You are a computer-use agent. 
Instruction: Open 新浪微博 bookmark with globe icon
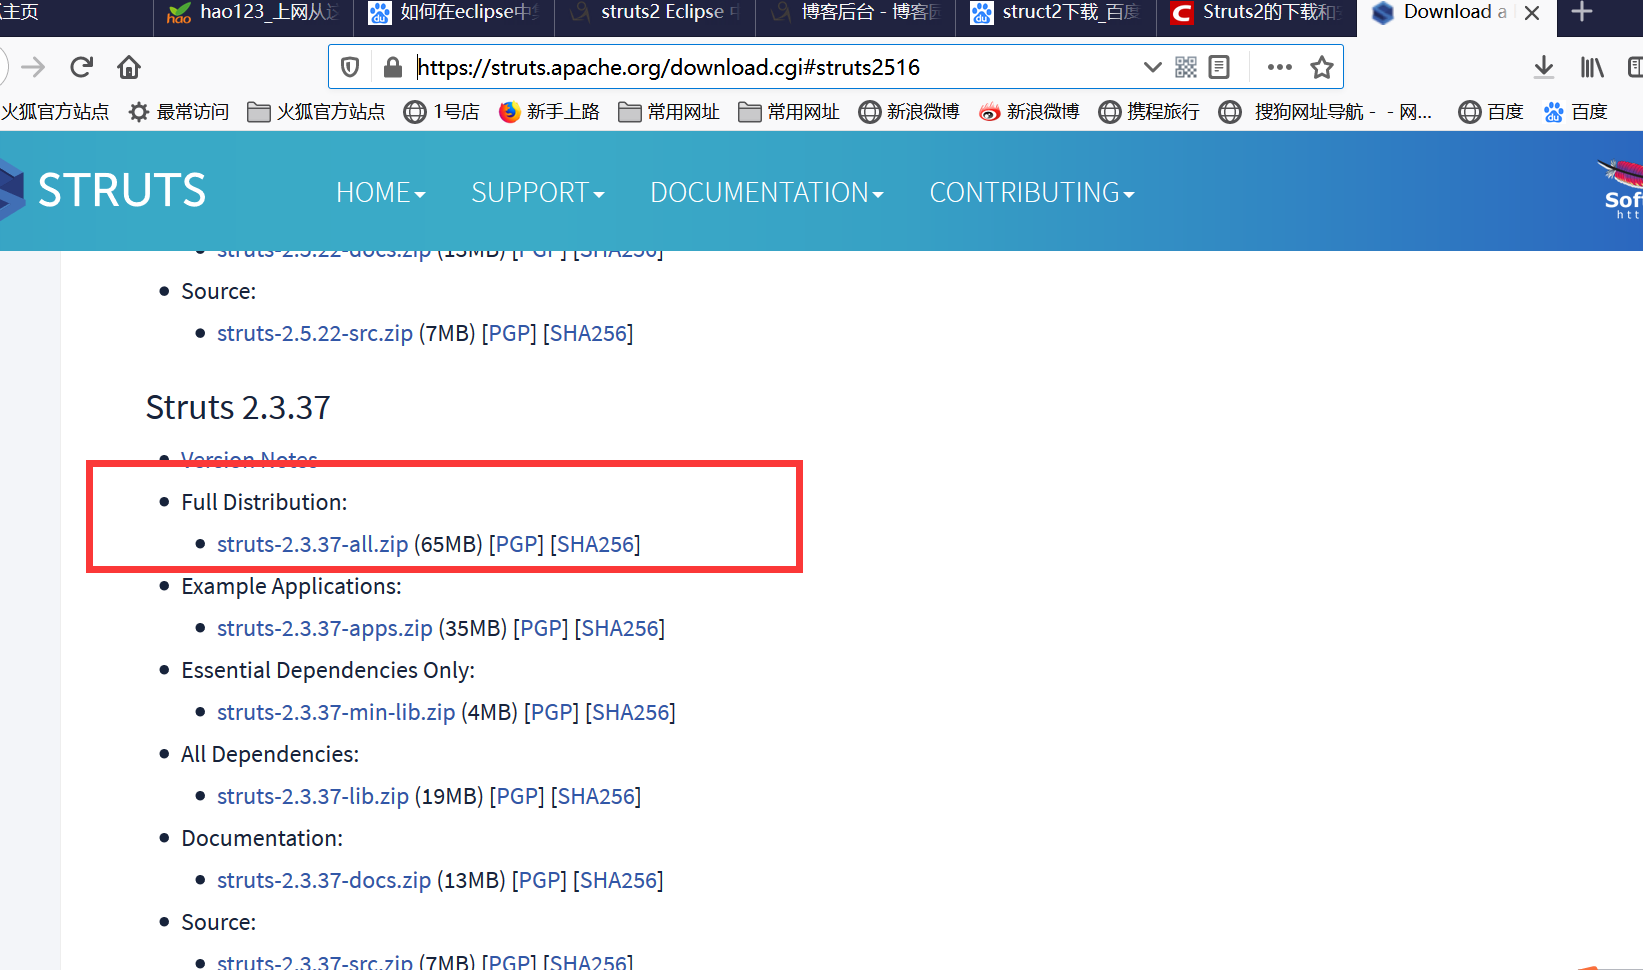tap(909, 112)
